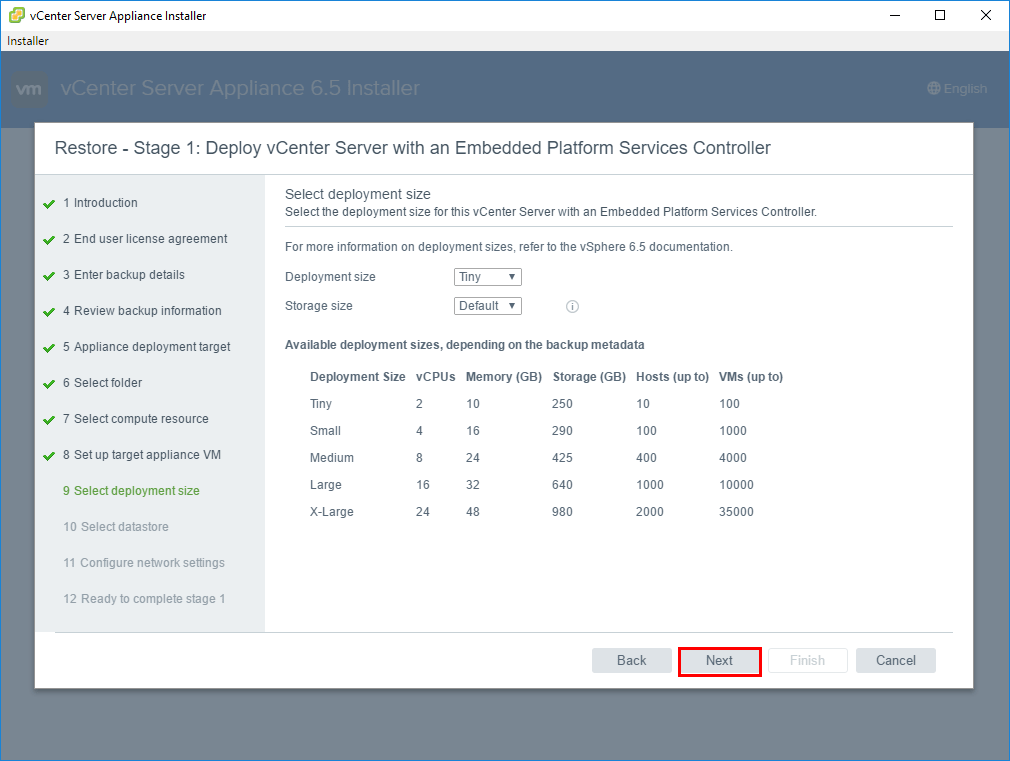1010x761 pixels.
Task: Click the green checkmark beside End user license agreement
Action: click(49, 240)
